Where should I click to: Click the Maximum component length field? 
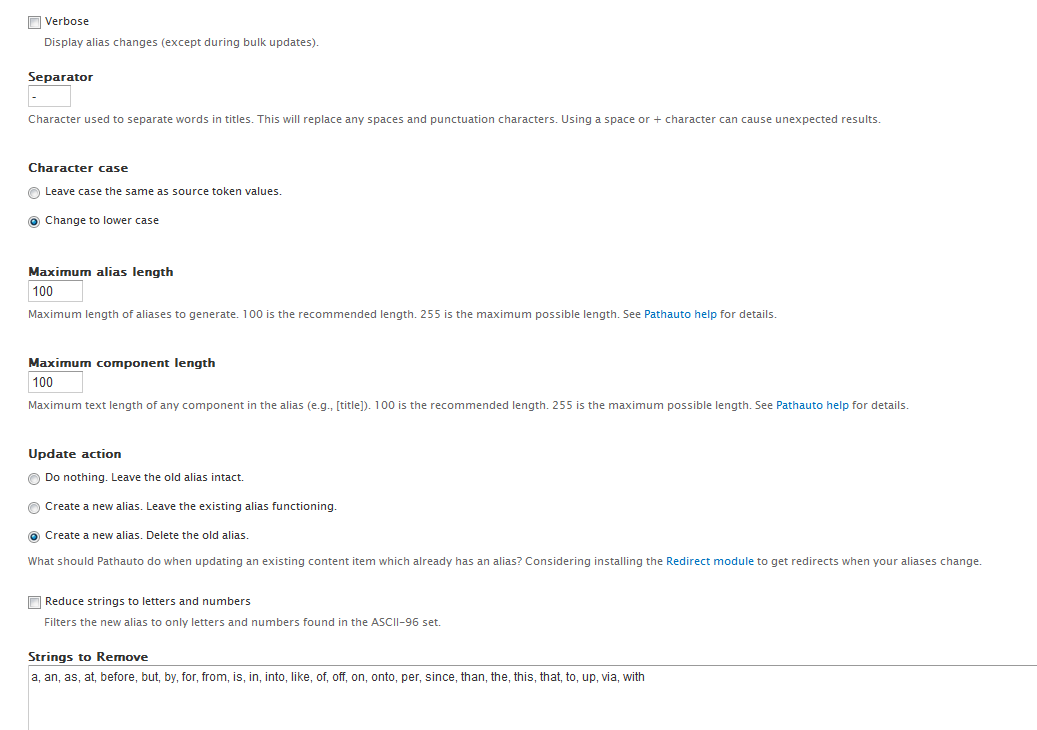[x=56, y=382]
